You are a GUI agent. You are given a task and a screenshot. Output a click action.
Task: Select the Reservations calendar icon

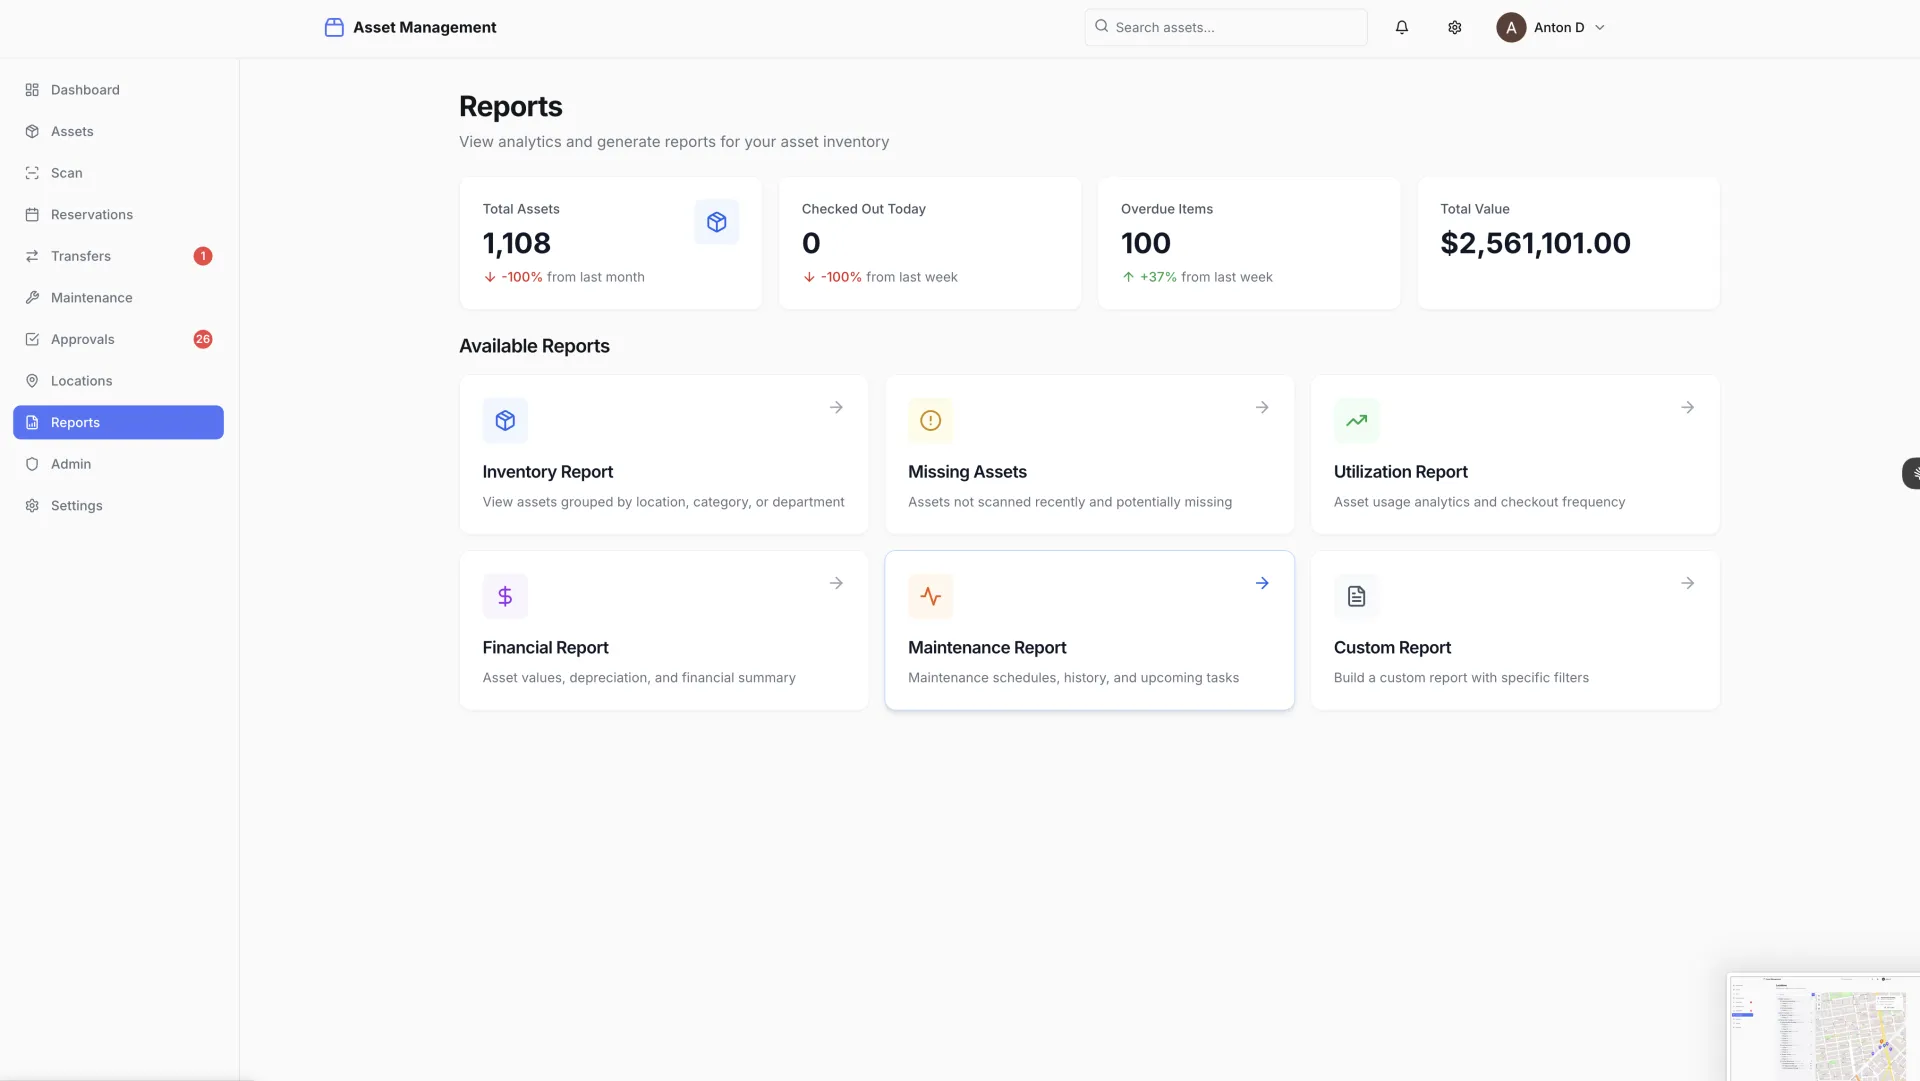pyautogui.click(x=31, y=214)
